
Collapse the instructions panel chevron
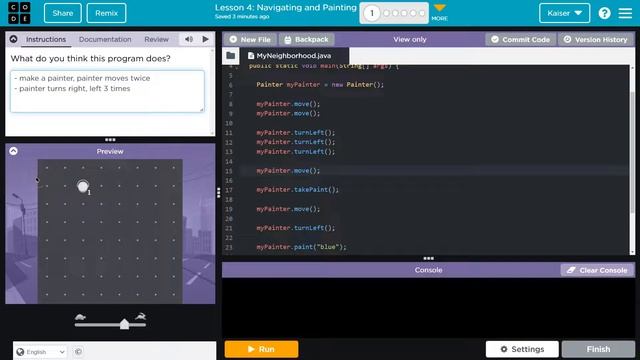tap(13, 39)
